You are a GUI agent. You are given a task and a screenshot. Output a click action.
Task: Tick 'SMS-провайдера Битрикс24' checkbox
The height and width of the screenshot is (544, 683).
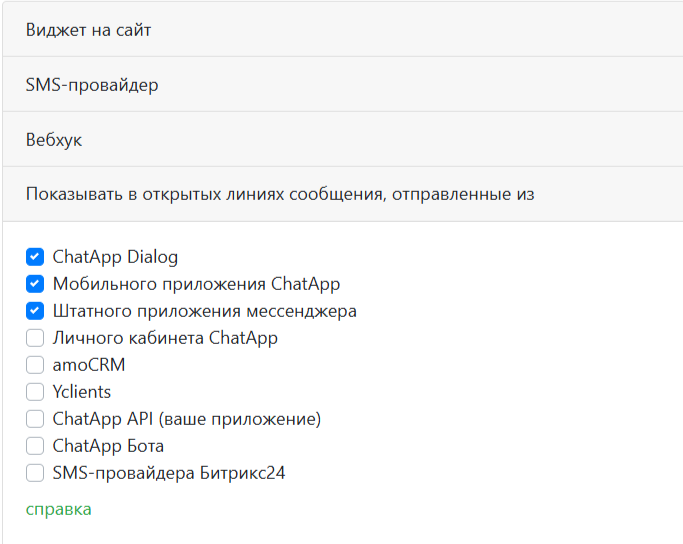35,473
